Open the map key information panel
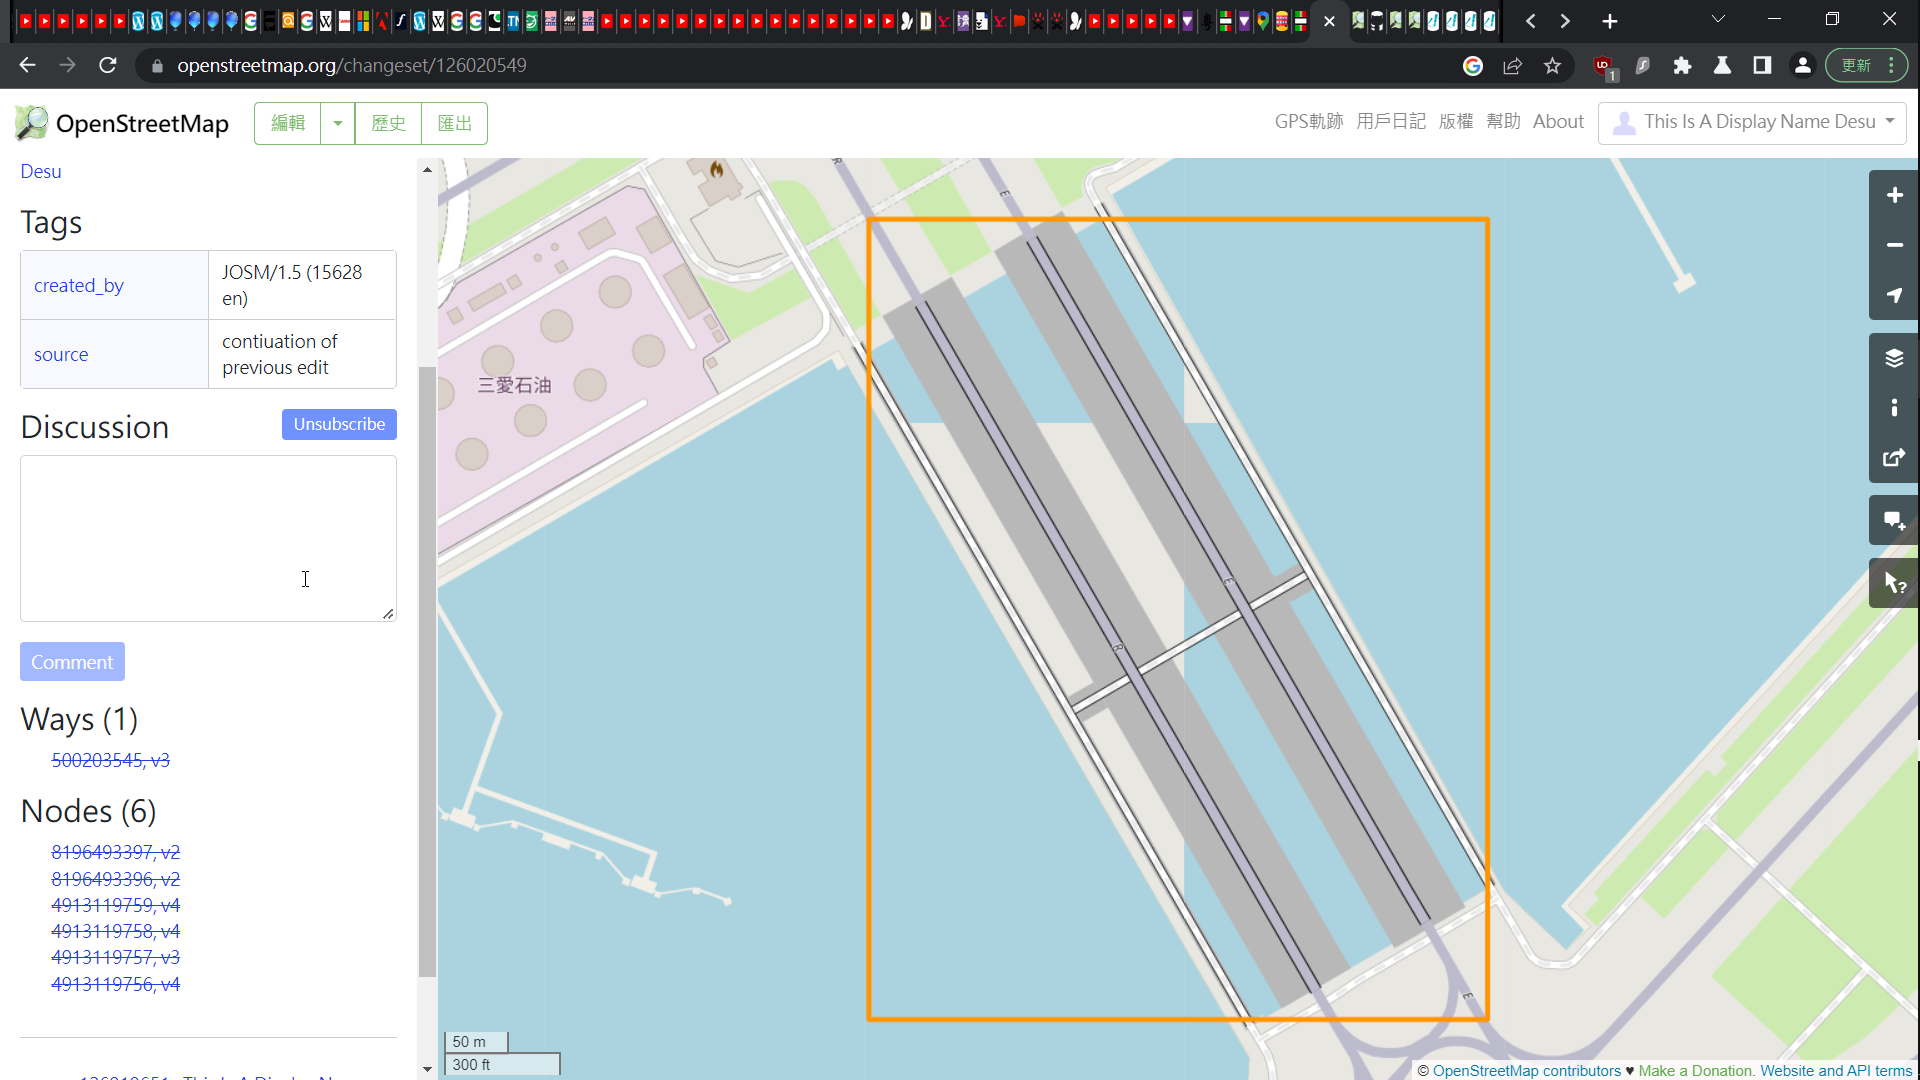The image size is (1920, 1080). [1894, 407]
